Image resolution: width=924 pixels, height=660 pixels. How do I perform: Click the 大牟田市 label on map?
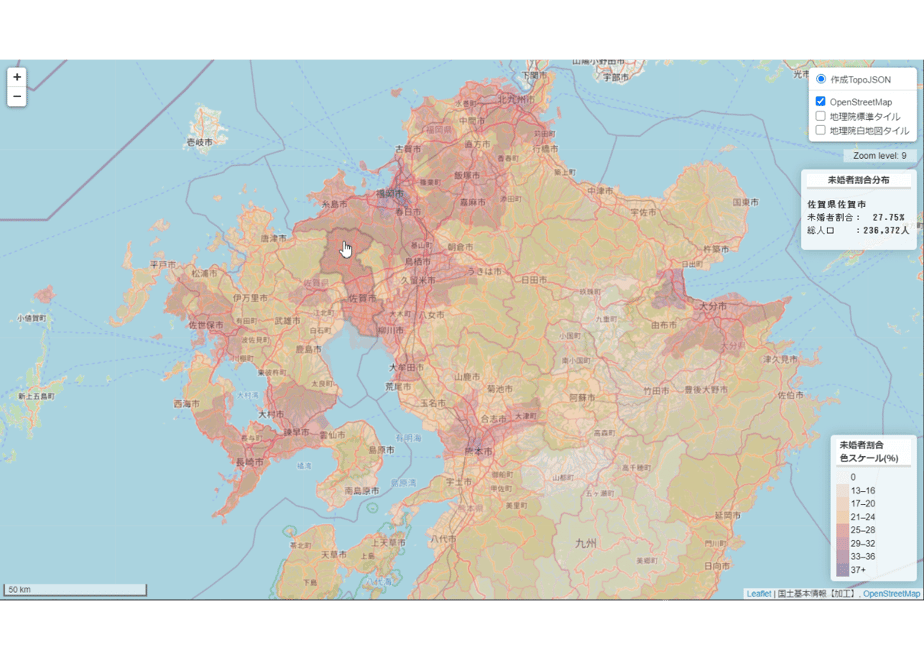click(406, 367)
